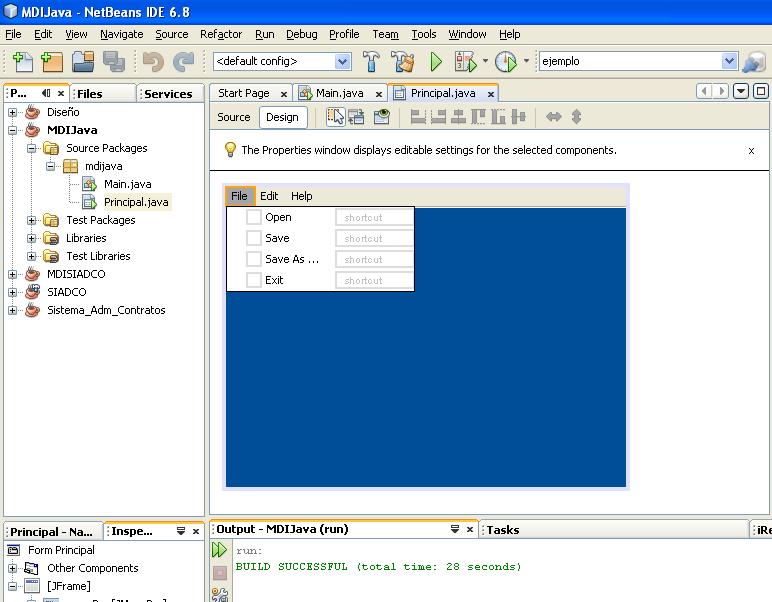772x602 pixels.
Task: Select Sistema_Adm_Contratos project
Action: tap(106, 310)
